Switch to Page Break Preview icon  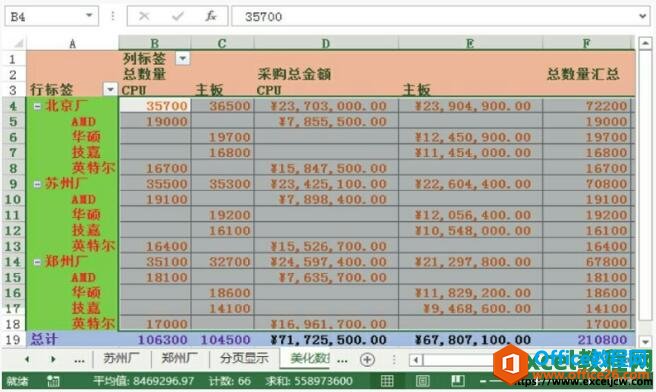click(458, 381)
